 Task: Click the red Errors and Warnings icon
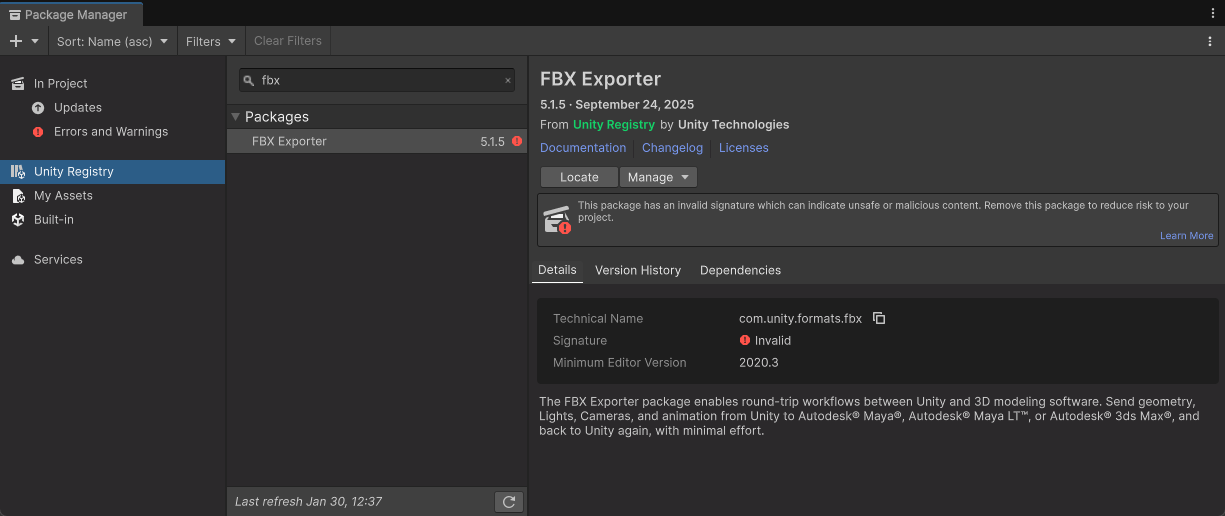point(38,131)
